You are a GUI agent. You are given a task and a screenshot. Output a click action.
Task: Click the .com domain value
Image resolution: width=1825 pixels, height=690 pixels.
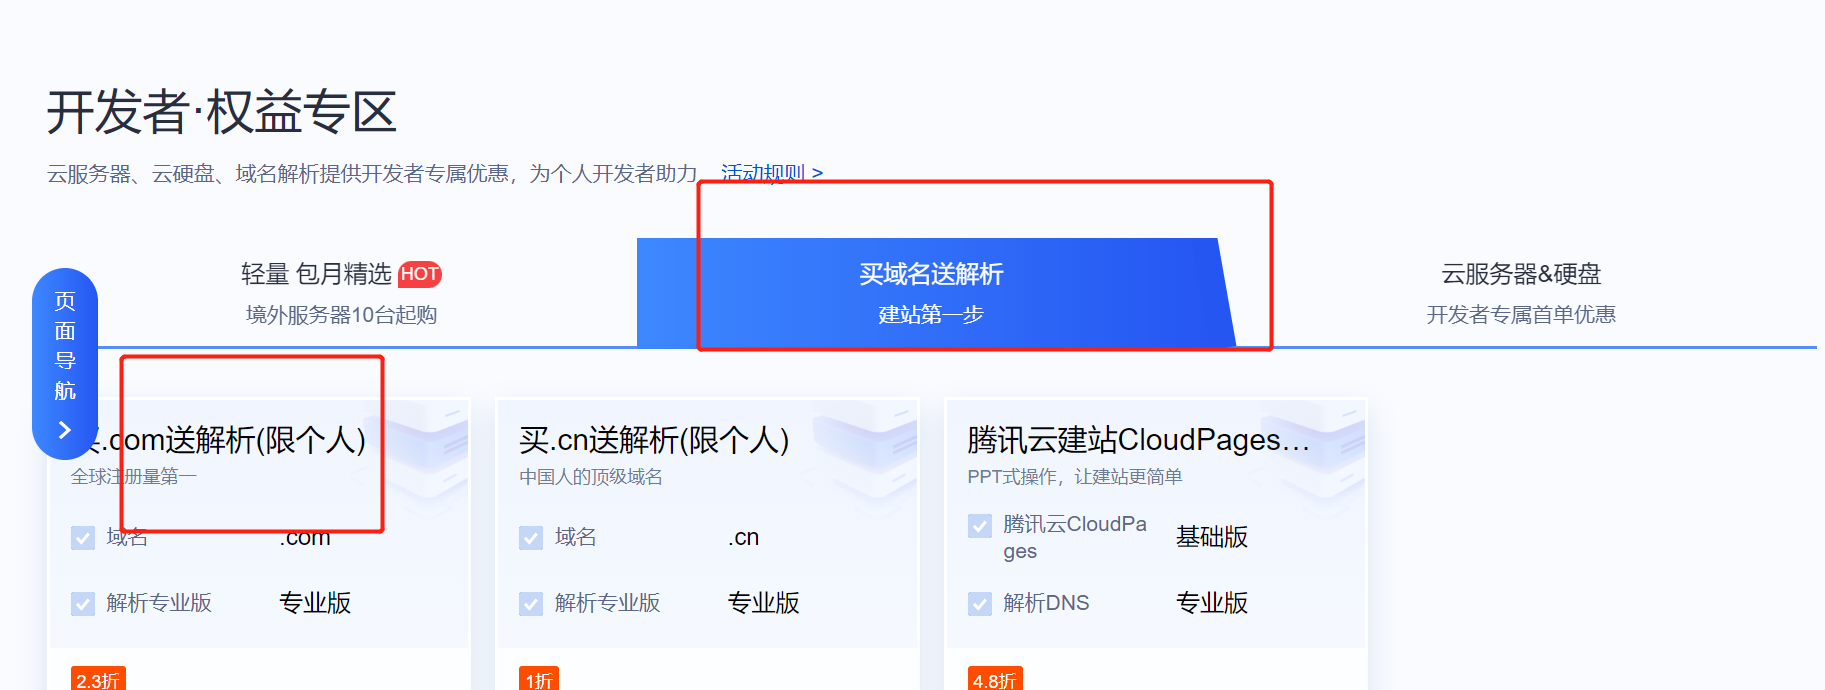[305, 538]
